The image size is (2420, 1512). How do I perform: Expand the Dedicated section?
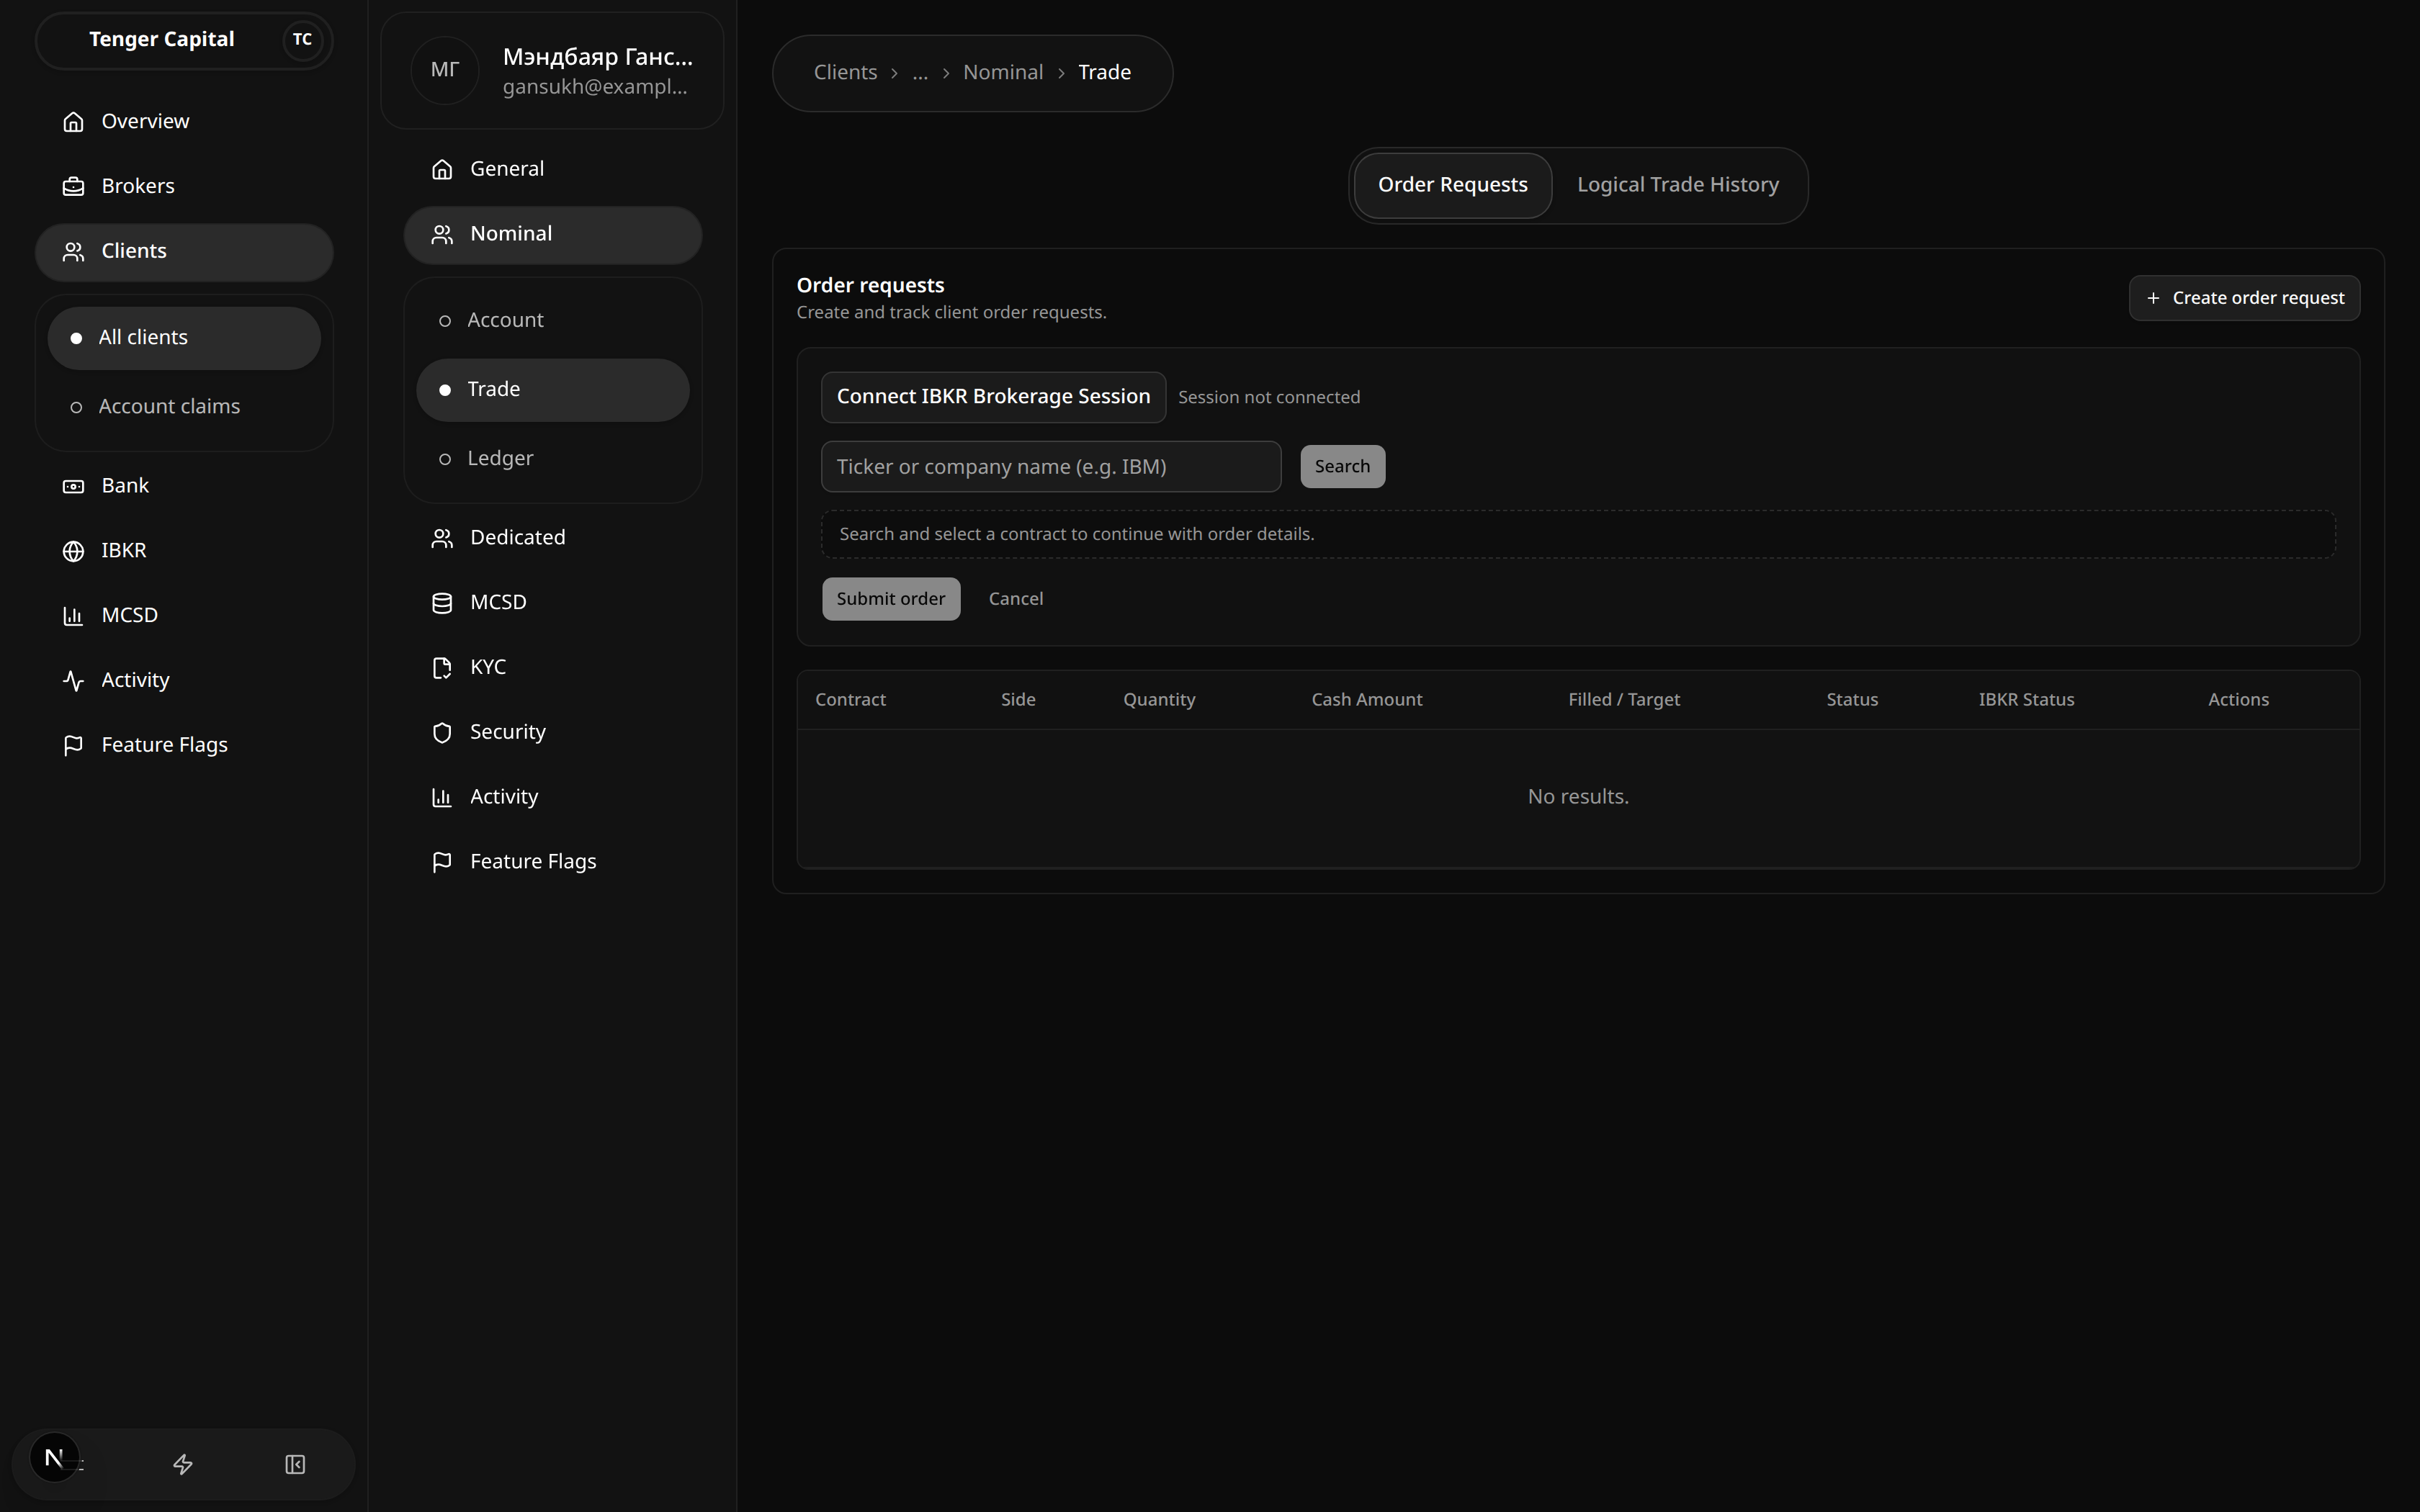pos(553,538)
